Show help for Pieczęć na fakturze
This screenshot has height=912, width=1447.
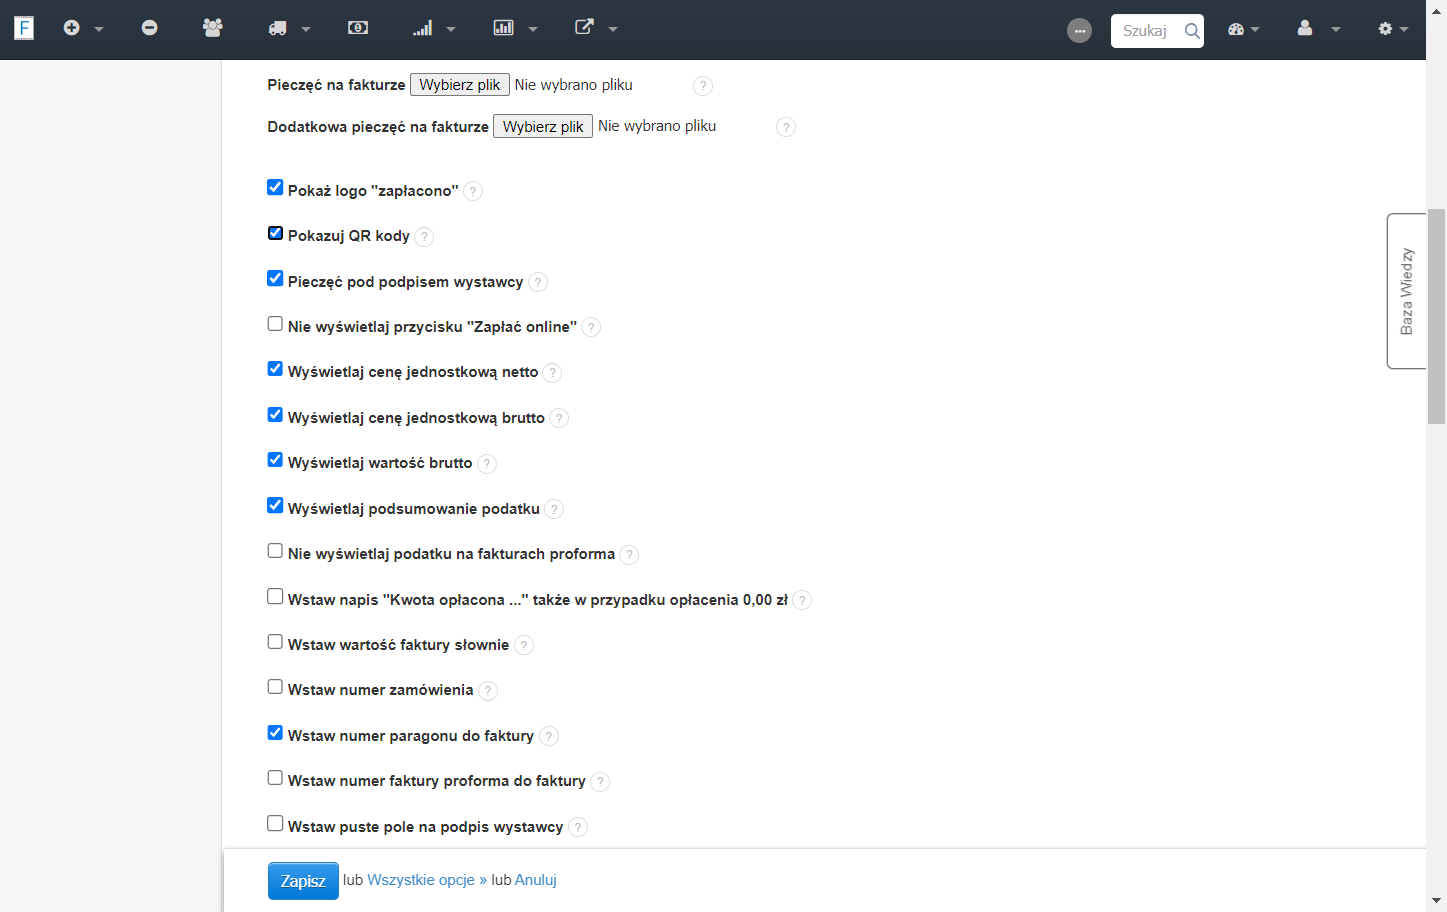click(703, 86)
